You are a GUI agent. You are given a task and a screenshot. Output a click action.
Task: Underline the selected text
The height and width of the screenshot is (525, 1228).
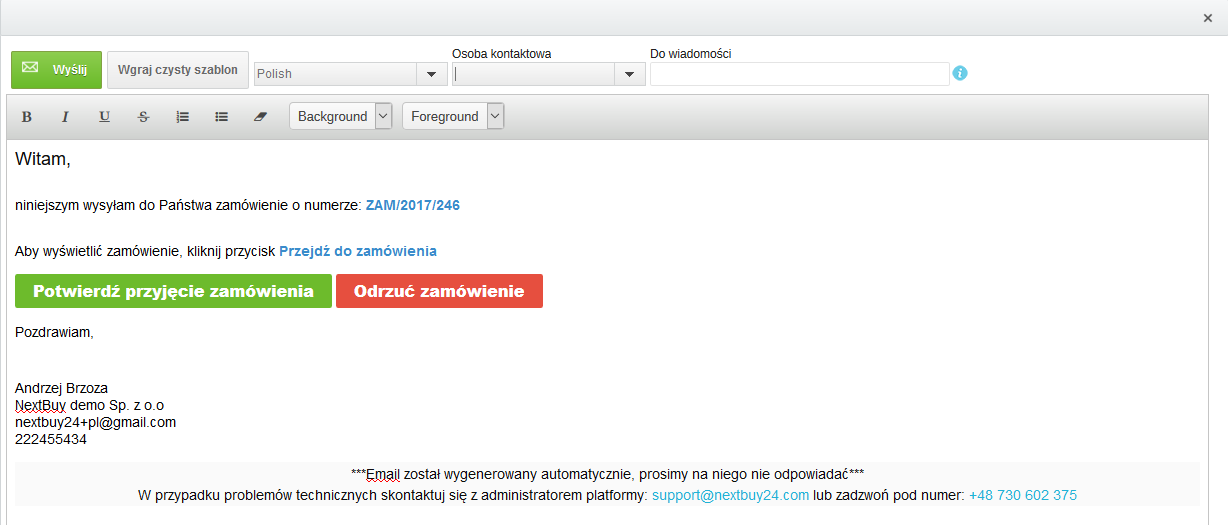point(104,117)
